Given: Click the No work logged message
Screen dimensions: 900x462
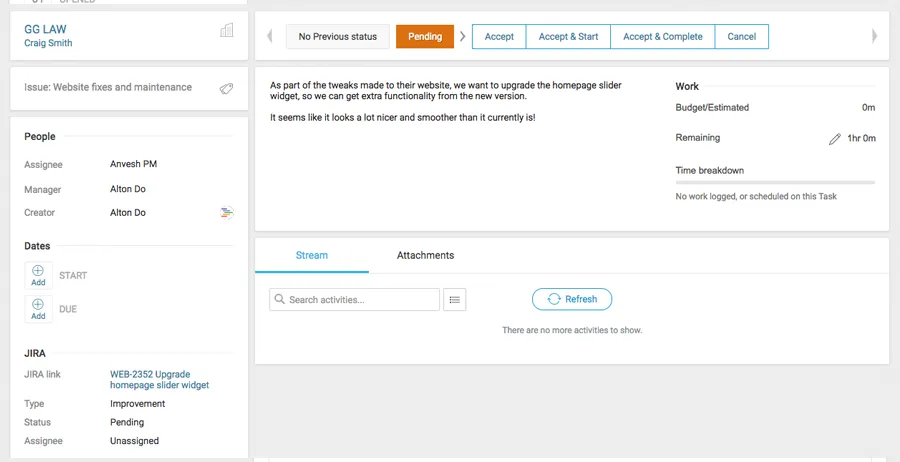Looking at the screenshot, I should pos(756,196).
